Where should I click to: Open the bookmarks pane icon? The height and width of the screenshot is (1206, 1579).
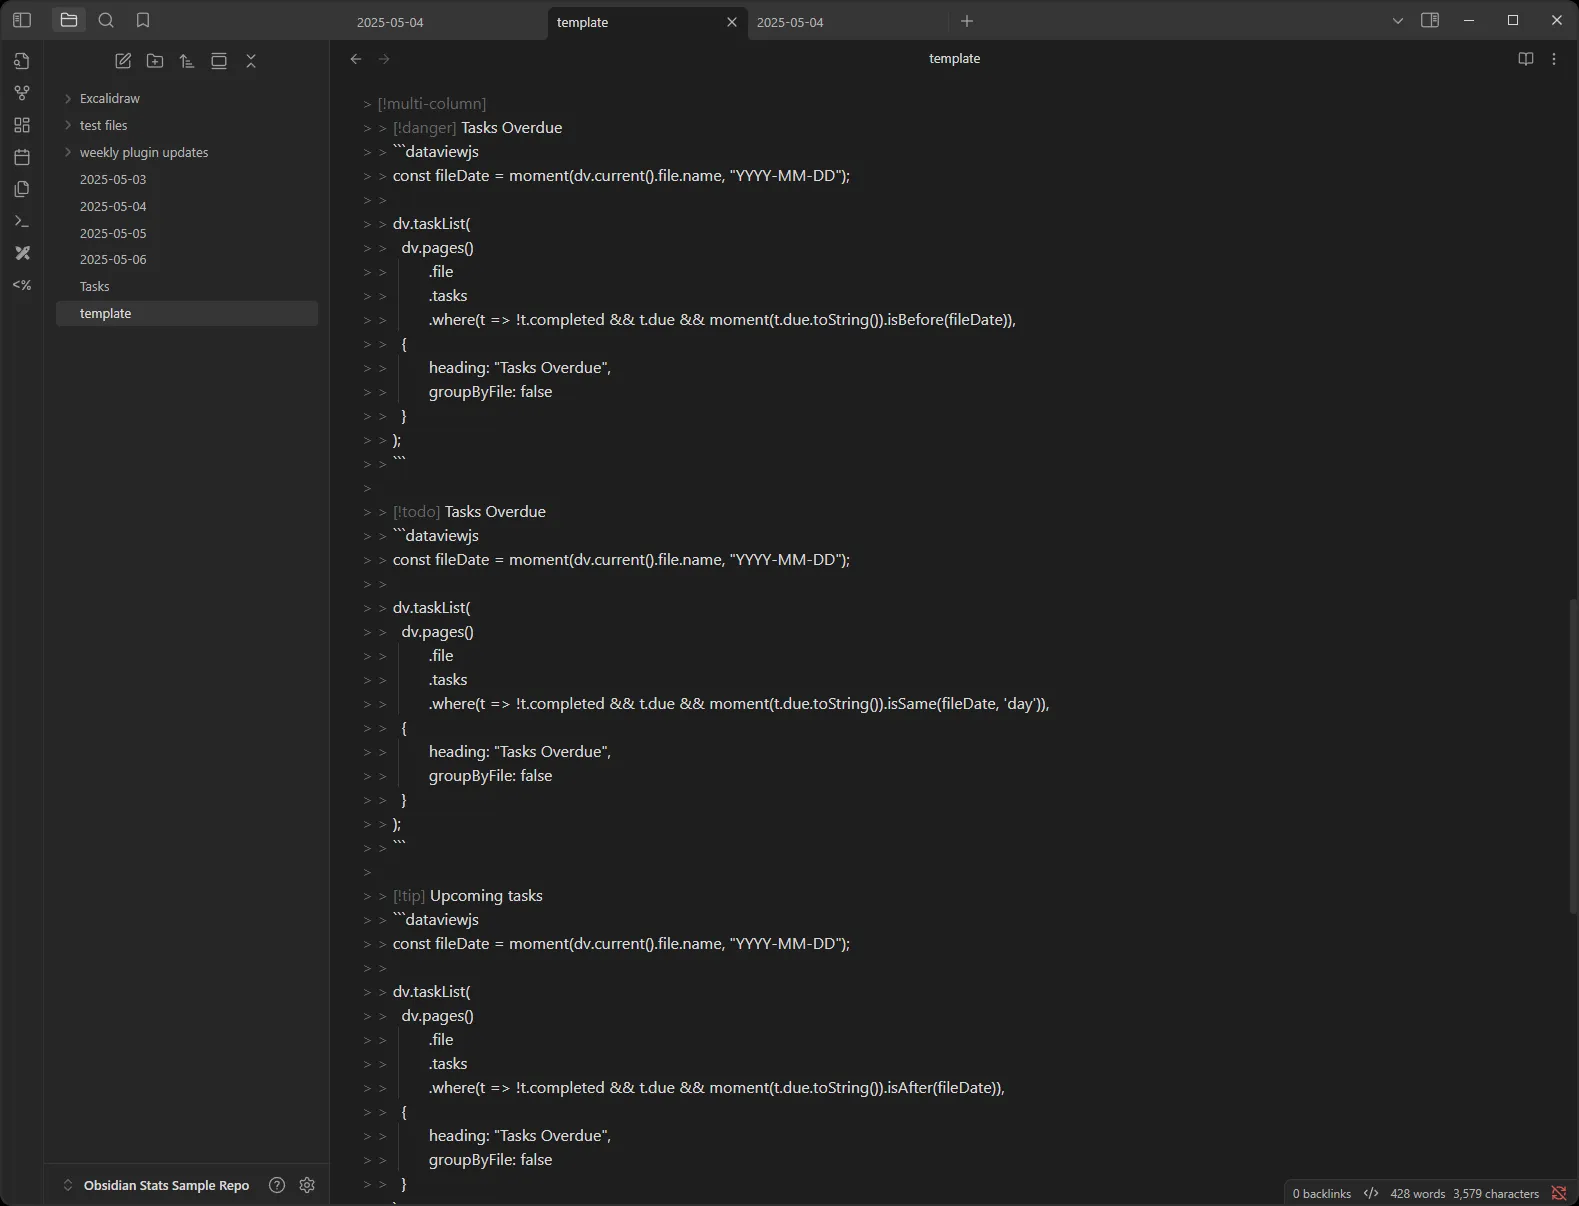[x=143, y=20]
